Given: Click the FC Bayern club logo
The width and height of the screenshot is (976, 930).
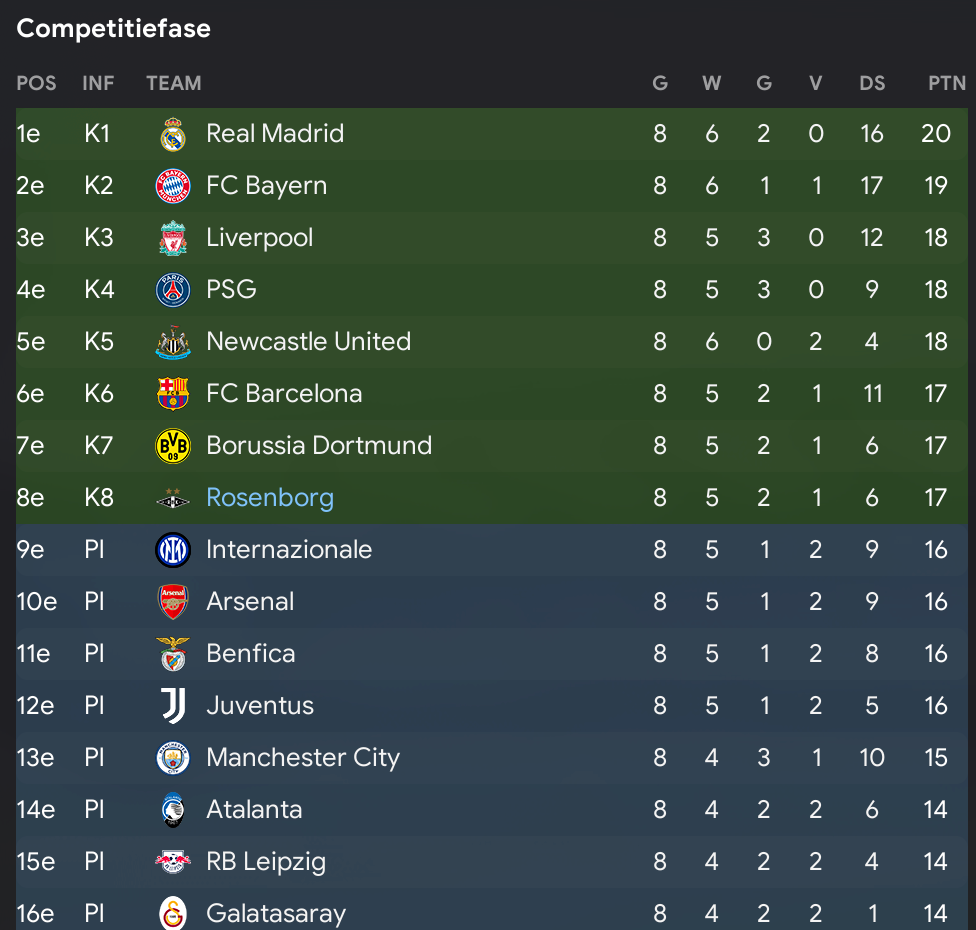Looking at the screenshot, I should point(173,186).
